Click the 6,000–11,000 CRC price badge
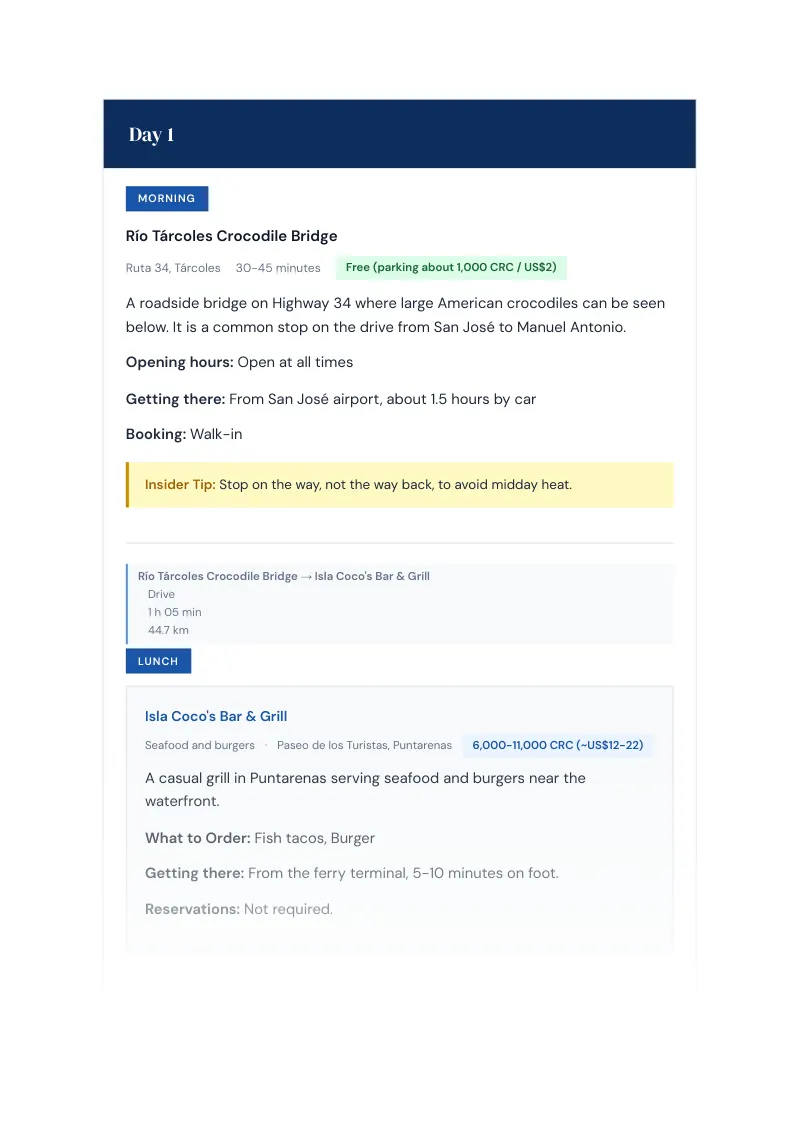 coord(557,745)
